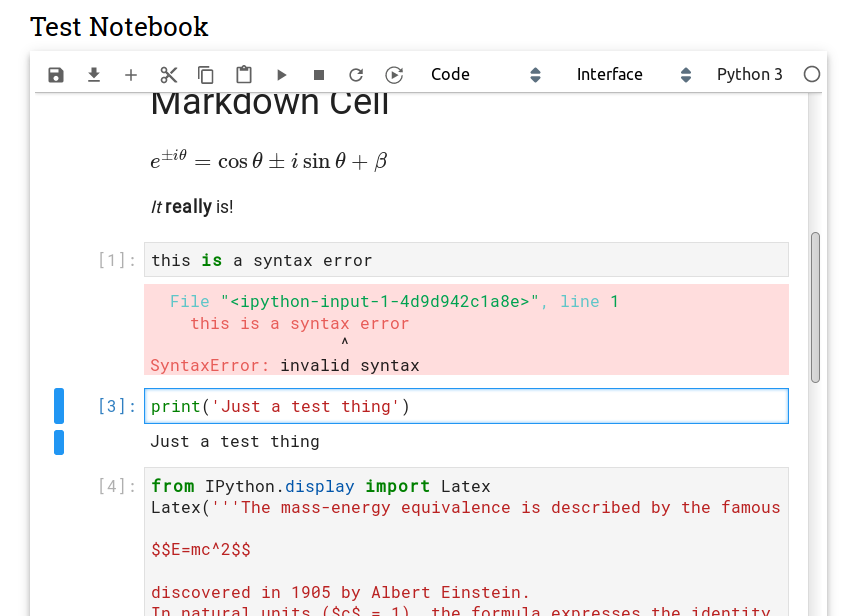Click into the print('Just a test thing') cell

click(466, 406)
